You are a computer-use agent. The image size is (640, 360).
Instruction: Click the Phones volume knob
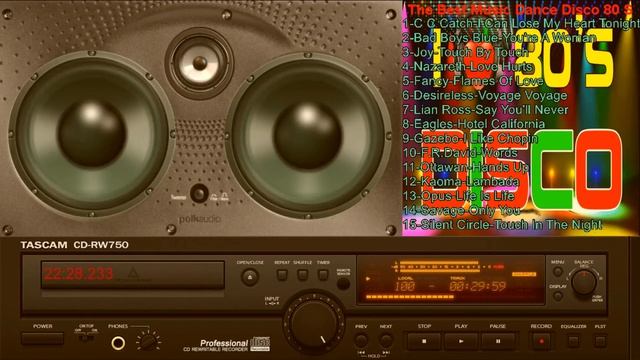click(x=148, y=341)
